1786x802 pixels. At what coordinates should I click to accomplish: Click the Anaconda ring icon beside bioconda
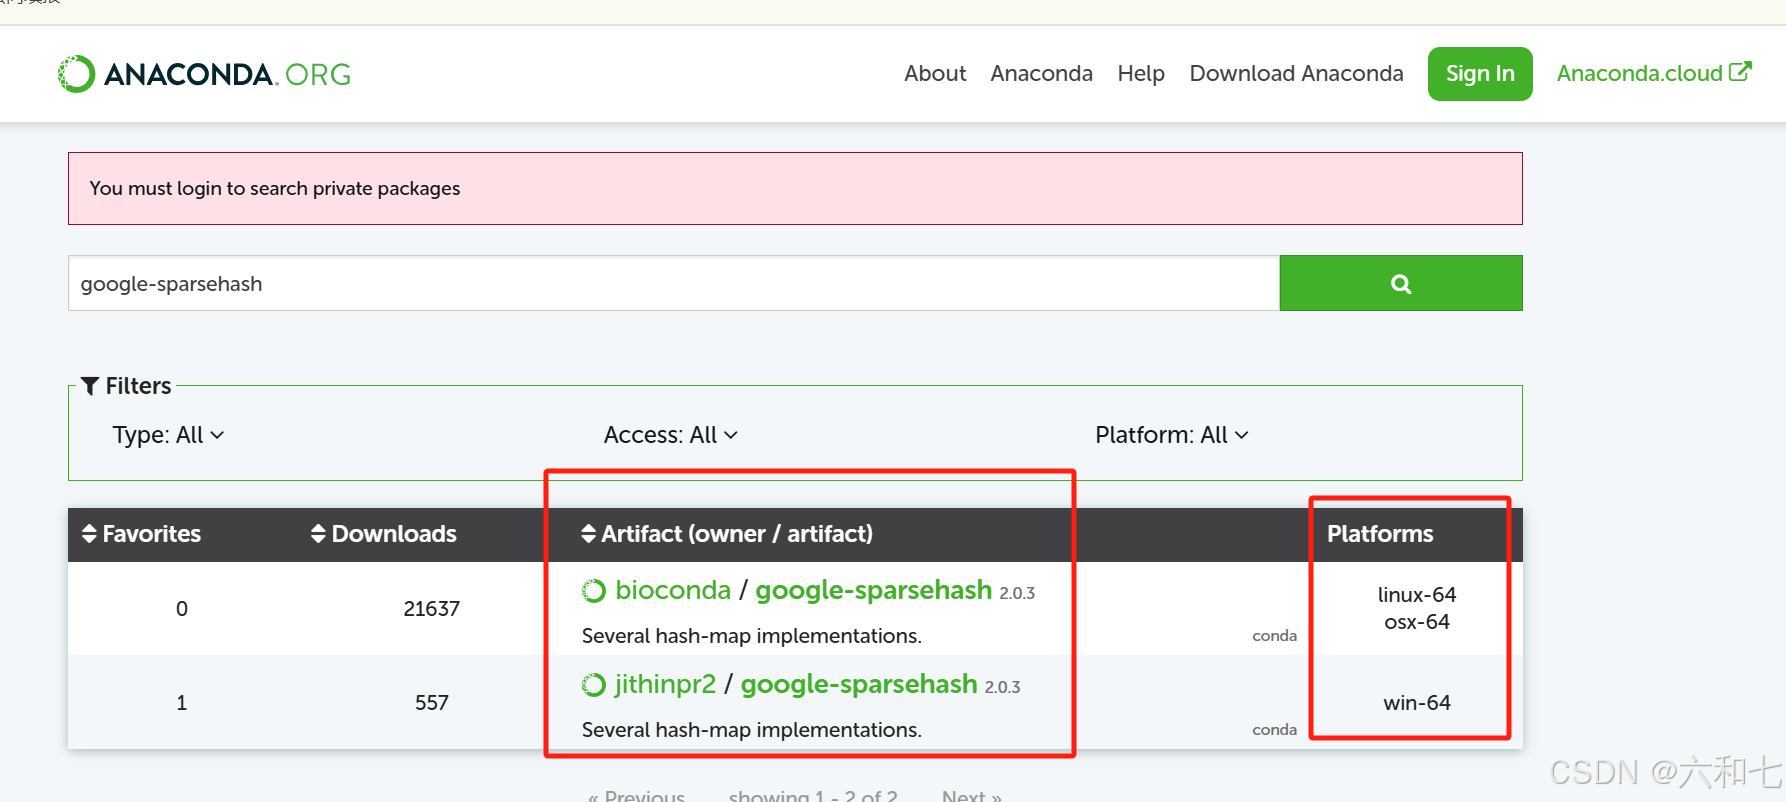tap(594, 591)
